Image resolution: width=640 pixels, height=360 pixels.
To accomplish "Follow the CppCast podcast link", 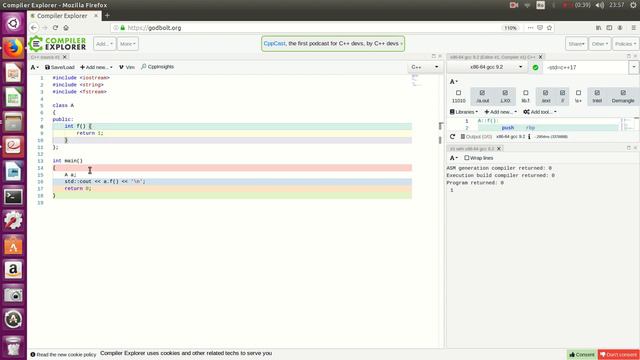I will point(274,43).
